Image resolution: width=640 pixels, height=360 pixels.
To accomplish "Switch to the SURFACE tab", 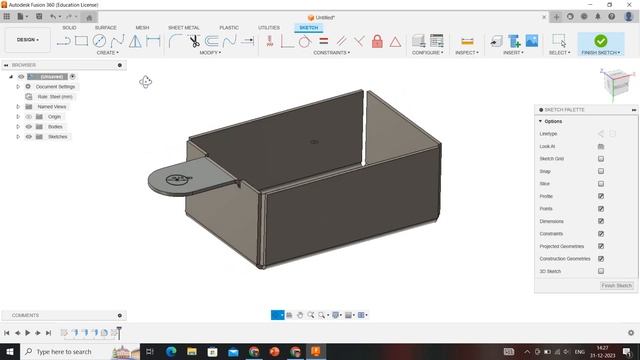I will click(x=106, y=27).
